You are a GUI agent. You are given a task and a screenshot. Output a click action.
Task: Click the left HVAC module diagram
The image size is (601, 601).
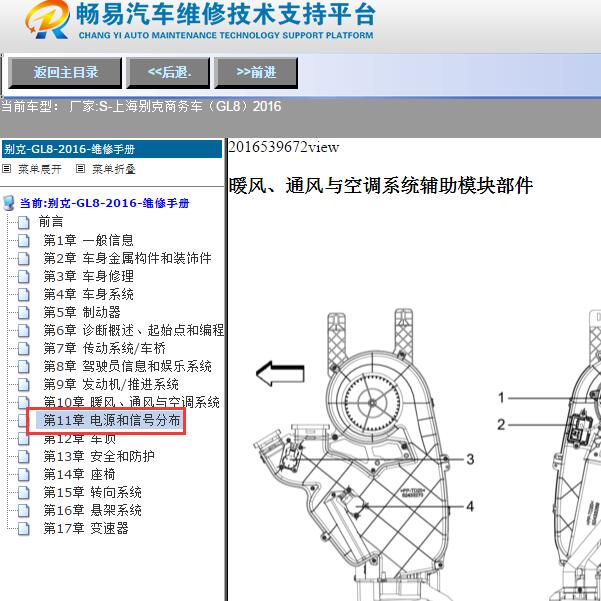351,454
